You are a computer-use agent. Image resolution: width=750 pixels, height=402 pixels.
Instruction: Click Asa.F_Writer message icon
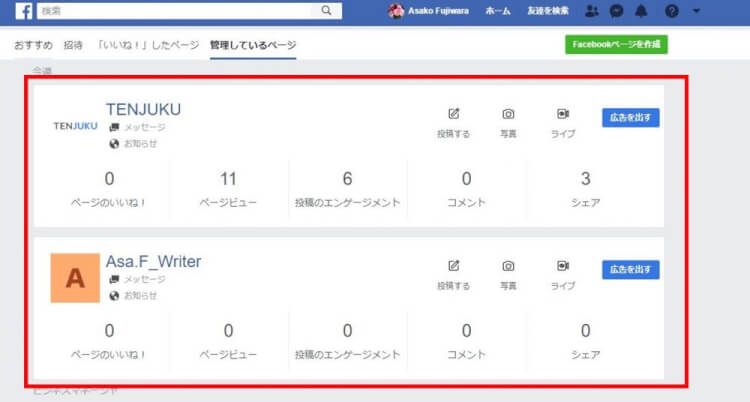[x=114, y=279]
